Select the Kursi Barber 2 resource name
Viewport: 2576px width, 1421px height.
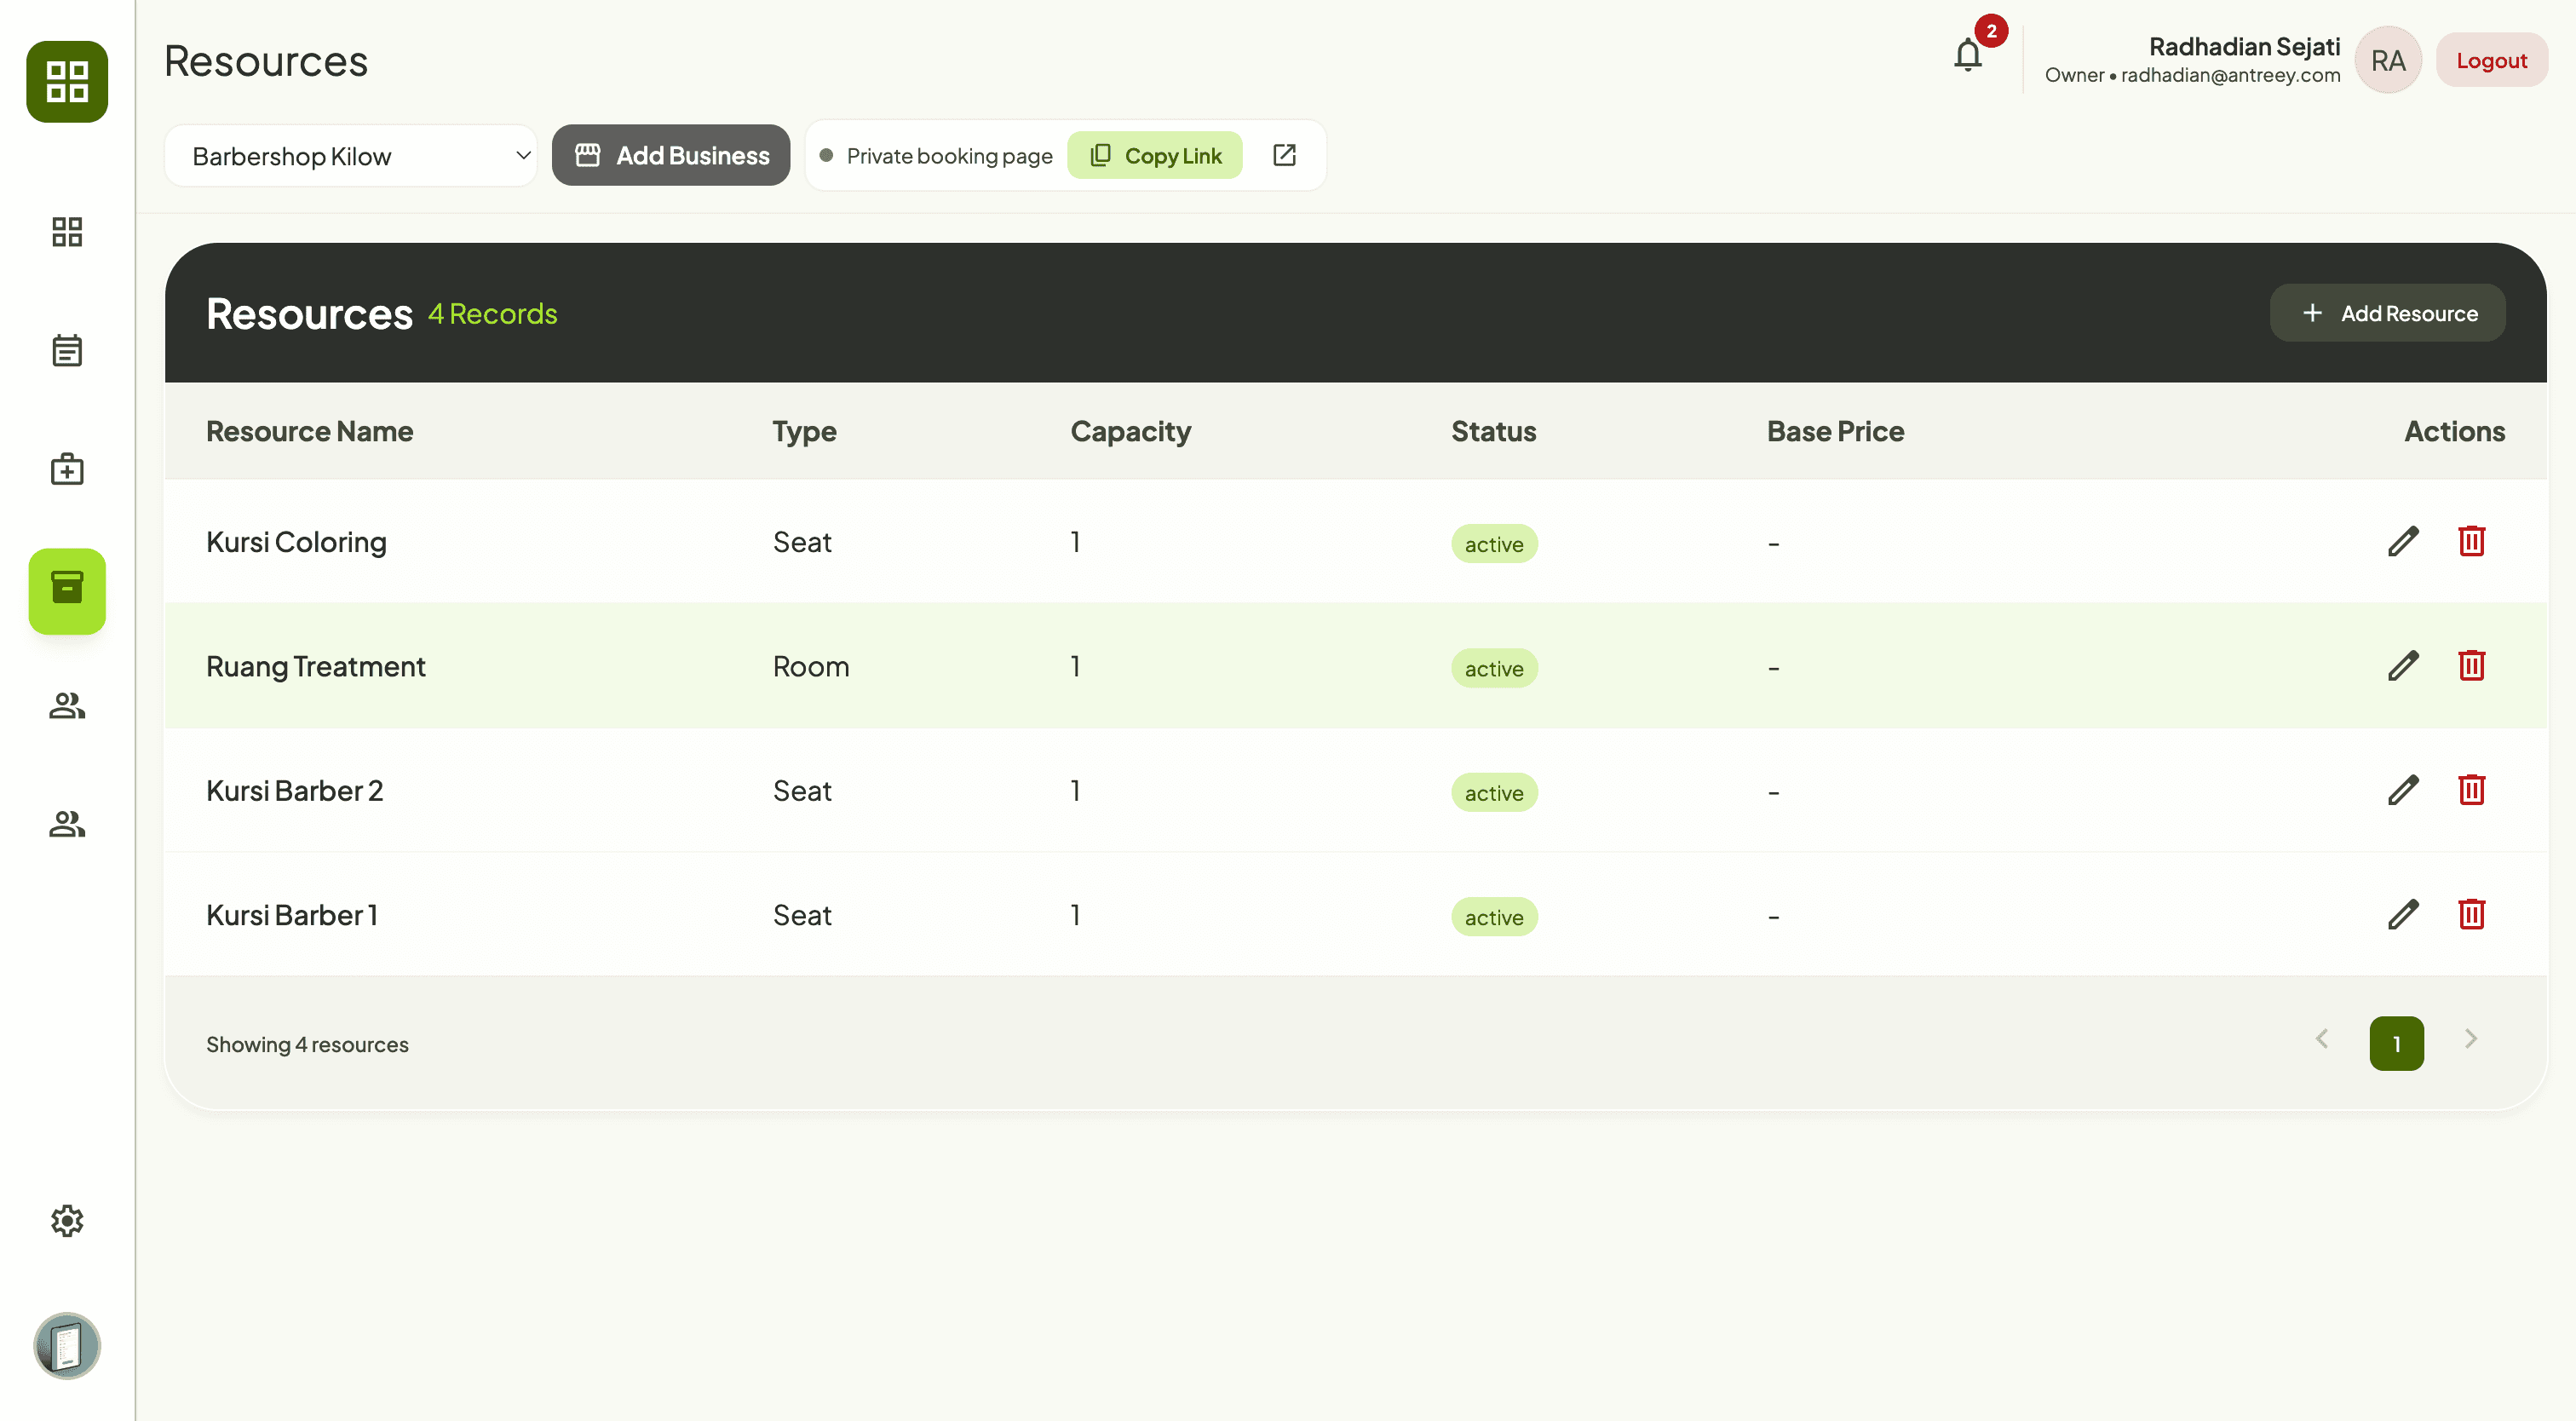tap(294, 791)
